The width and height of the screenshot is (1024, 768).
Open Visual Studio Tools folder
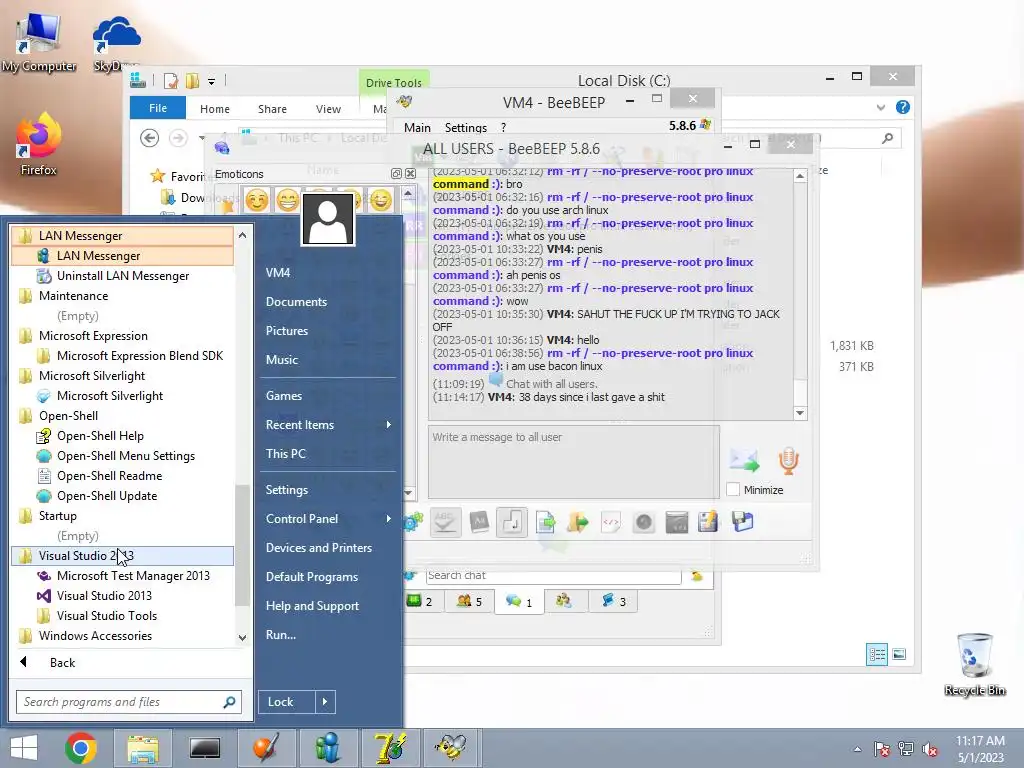pyautogui.click(x=123, y=616)
